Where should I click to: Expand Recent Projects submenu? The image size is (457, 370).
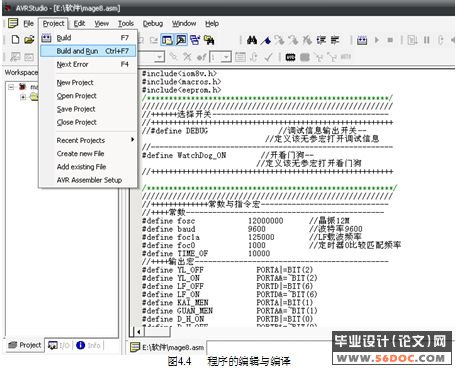tap(88, 140)
